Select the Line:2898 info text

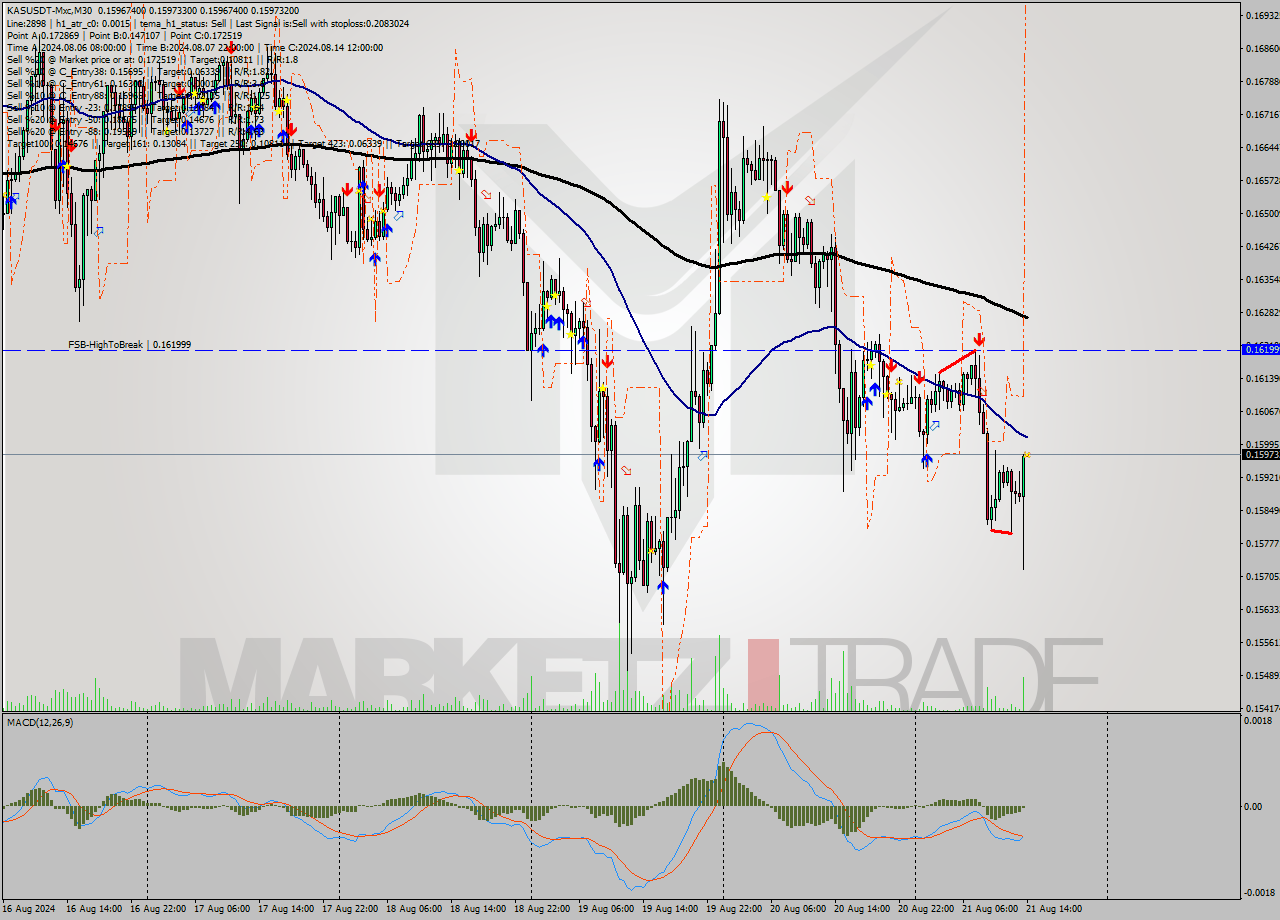[x=28, y=23]
